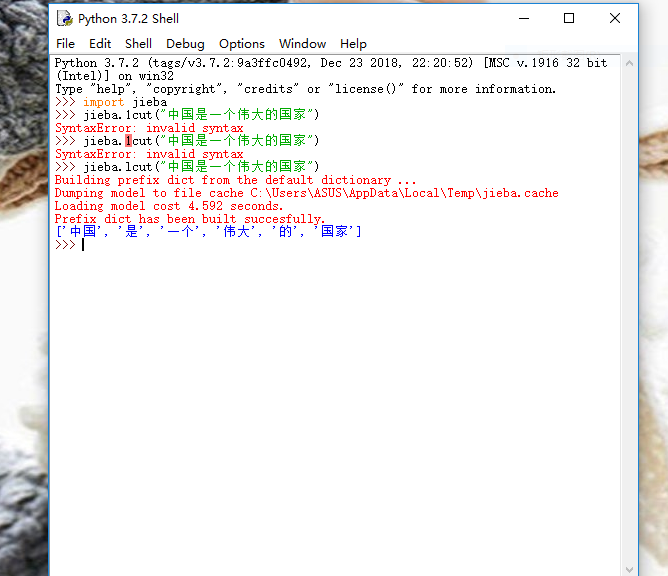Viewport: 668px width, 576px height.
Task: Click 'Prefix dict has been built succesfully.' line
Action: coord(190,219)
